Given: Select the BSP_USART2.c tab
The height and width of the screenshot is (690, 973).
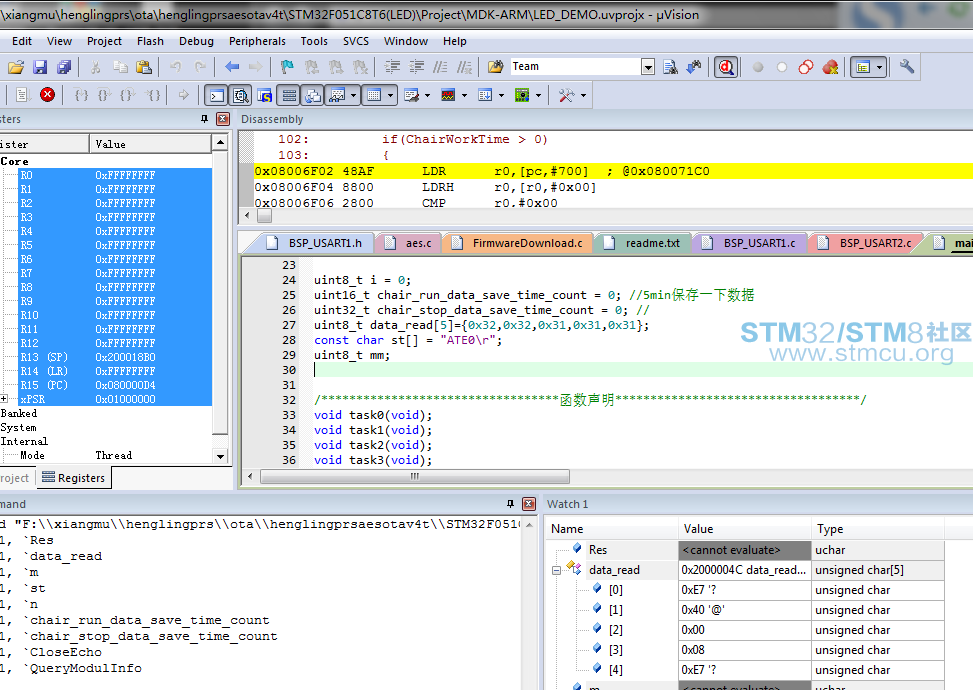Looking at the screenshot, I should click(x=866, y=243).
